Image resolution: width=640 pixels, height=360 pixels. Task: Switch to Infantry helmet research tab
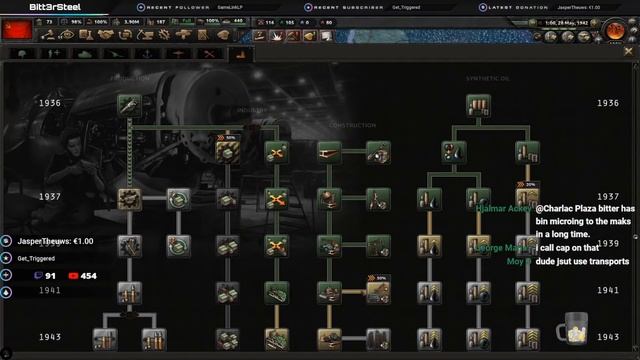tap(22, 54)
